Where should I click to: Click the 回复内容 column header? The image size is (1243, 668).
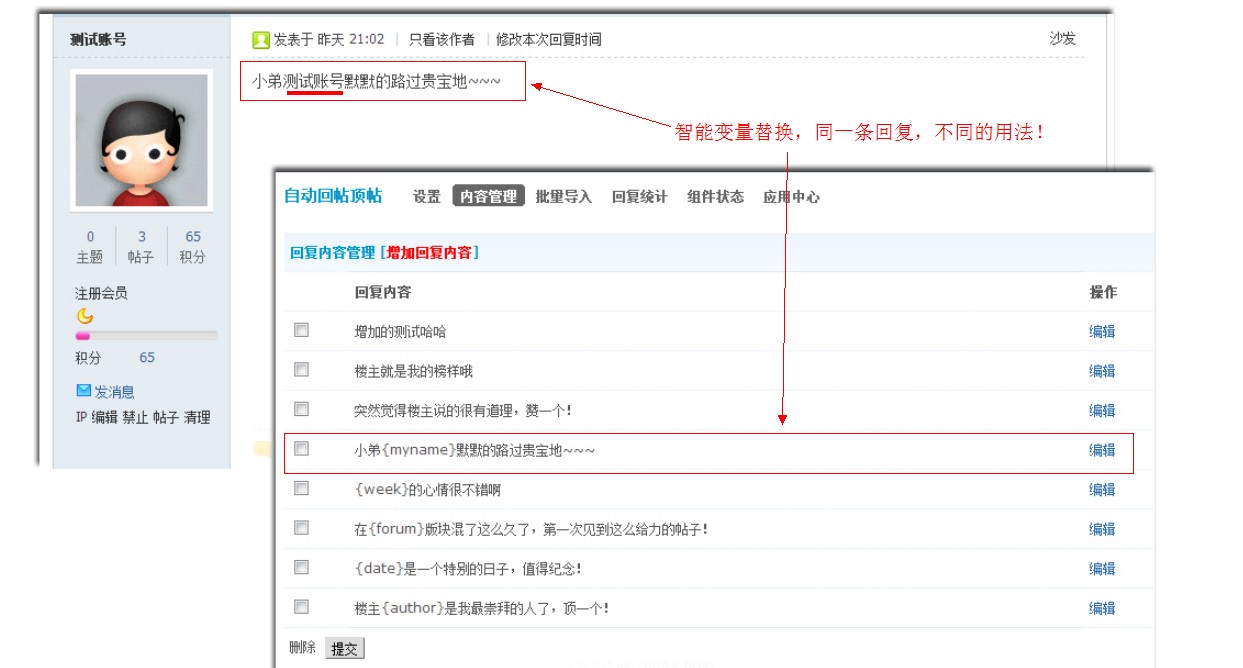pyautogui.click(x=382, y=292)
